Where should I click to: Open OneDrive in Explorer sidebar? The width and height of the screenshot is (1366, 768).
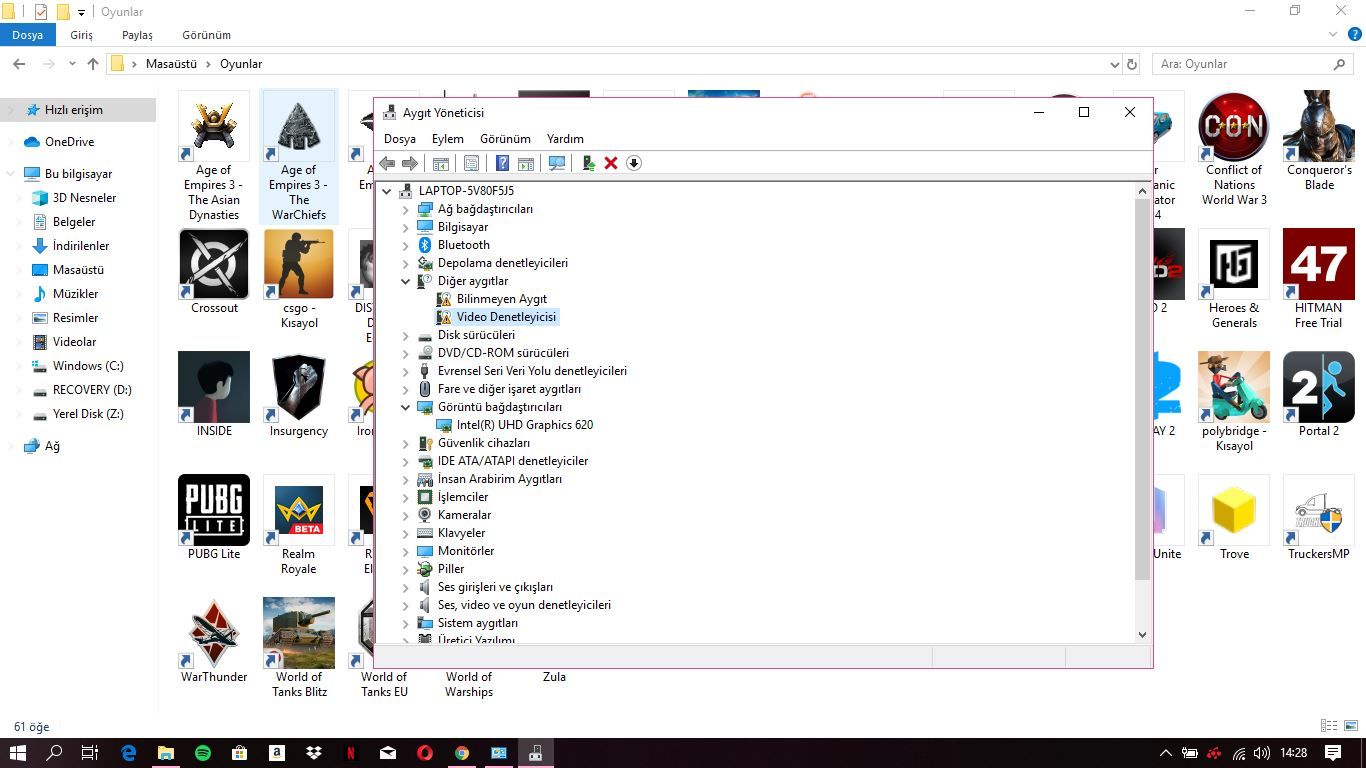pos(69,142)
